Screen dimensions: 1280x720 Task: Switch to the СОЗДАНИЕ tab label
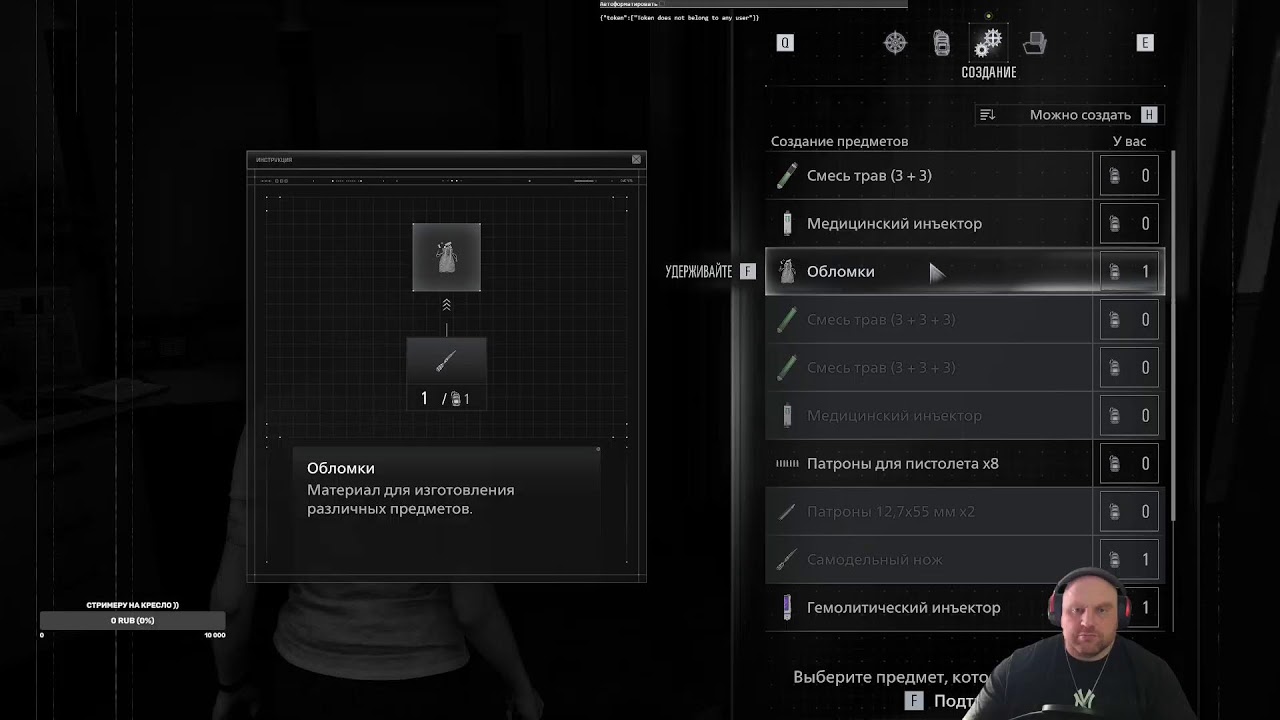[989, 72]
